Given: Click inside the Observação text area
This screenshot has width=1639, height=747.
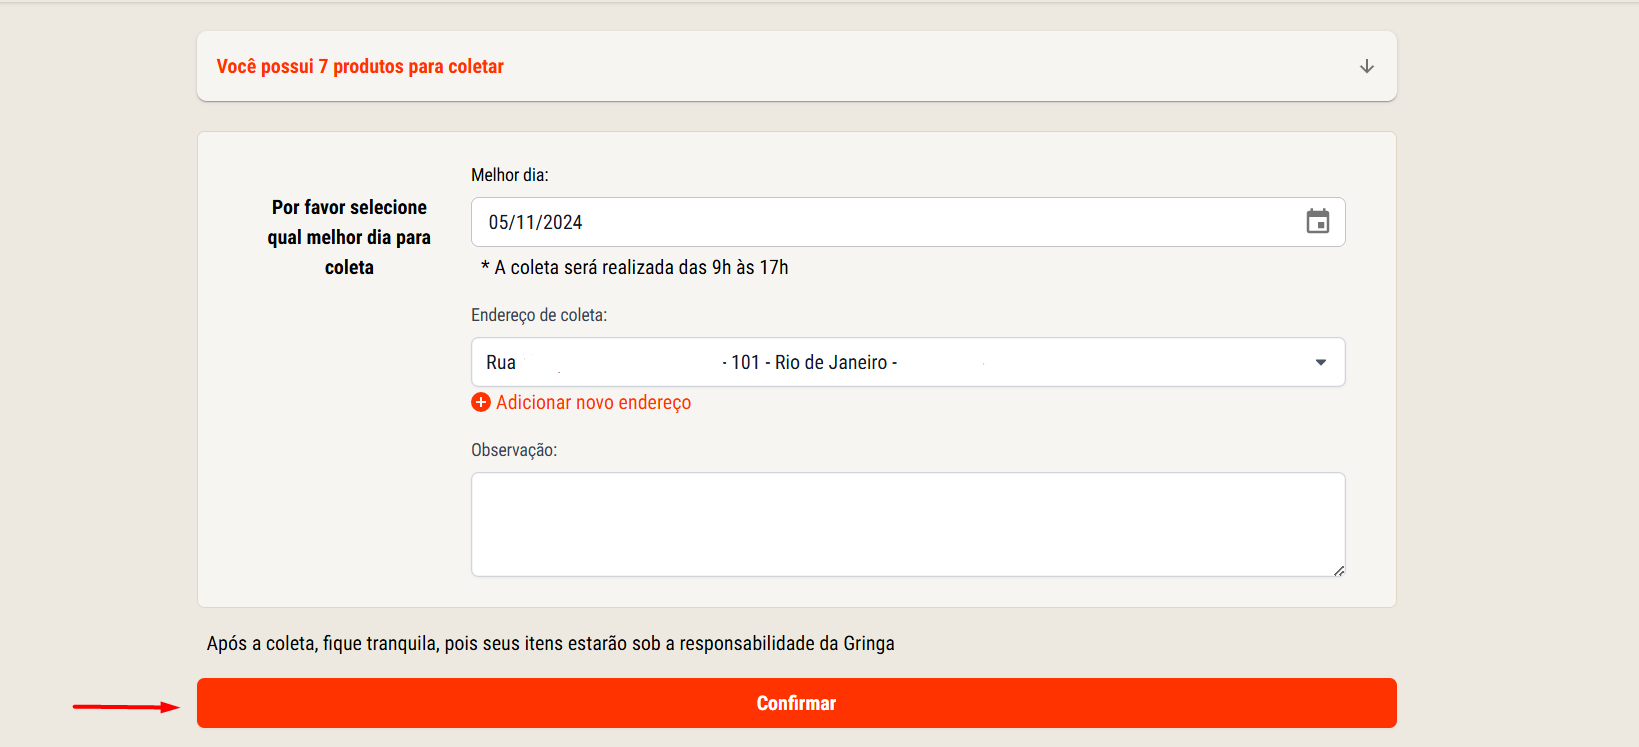Looking at the screenshot, I should point(908,524).
